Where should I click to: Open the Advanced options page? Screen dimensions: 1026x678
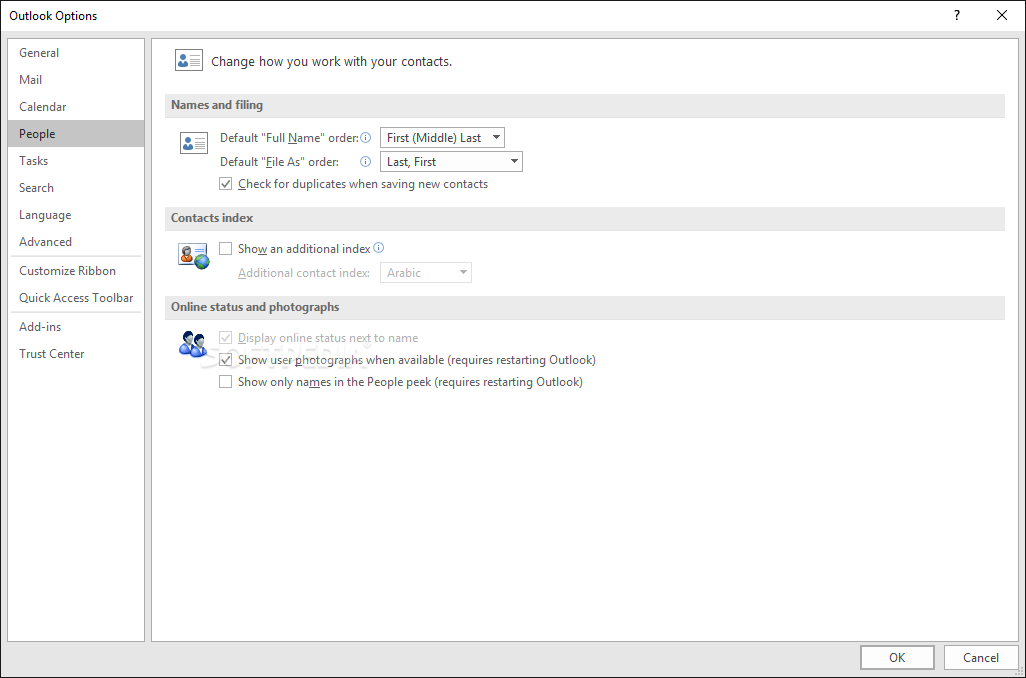point(76,241)
